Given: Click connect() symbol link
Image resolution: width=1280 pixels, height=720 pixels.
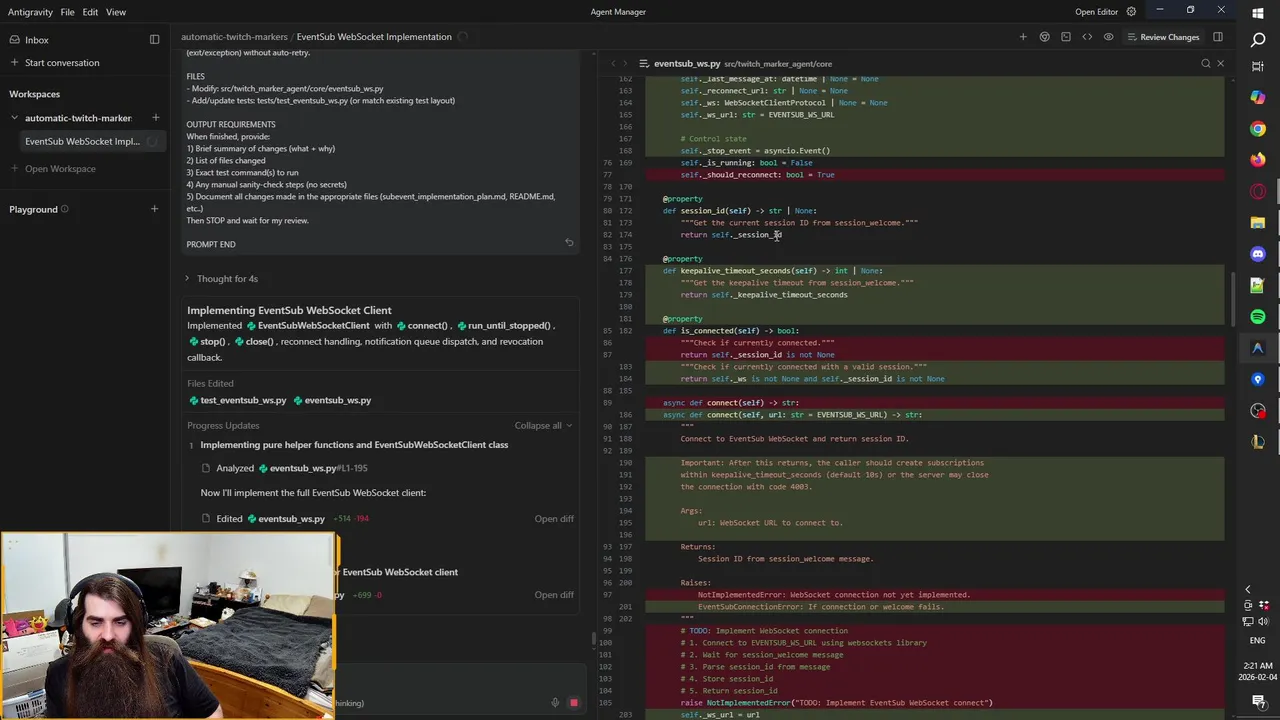Looking at the screenshot, I should point(422,326).
